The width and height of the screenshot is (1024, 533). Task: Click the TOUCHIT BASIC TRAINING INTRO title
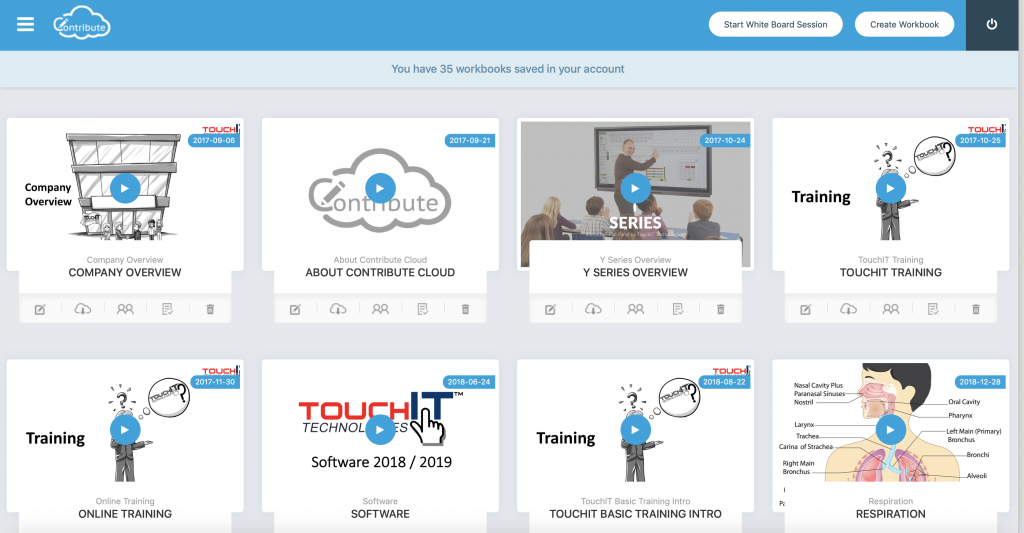pyautogui.click(x=635, y=514)
